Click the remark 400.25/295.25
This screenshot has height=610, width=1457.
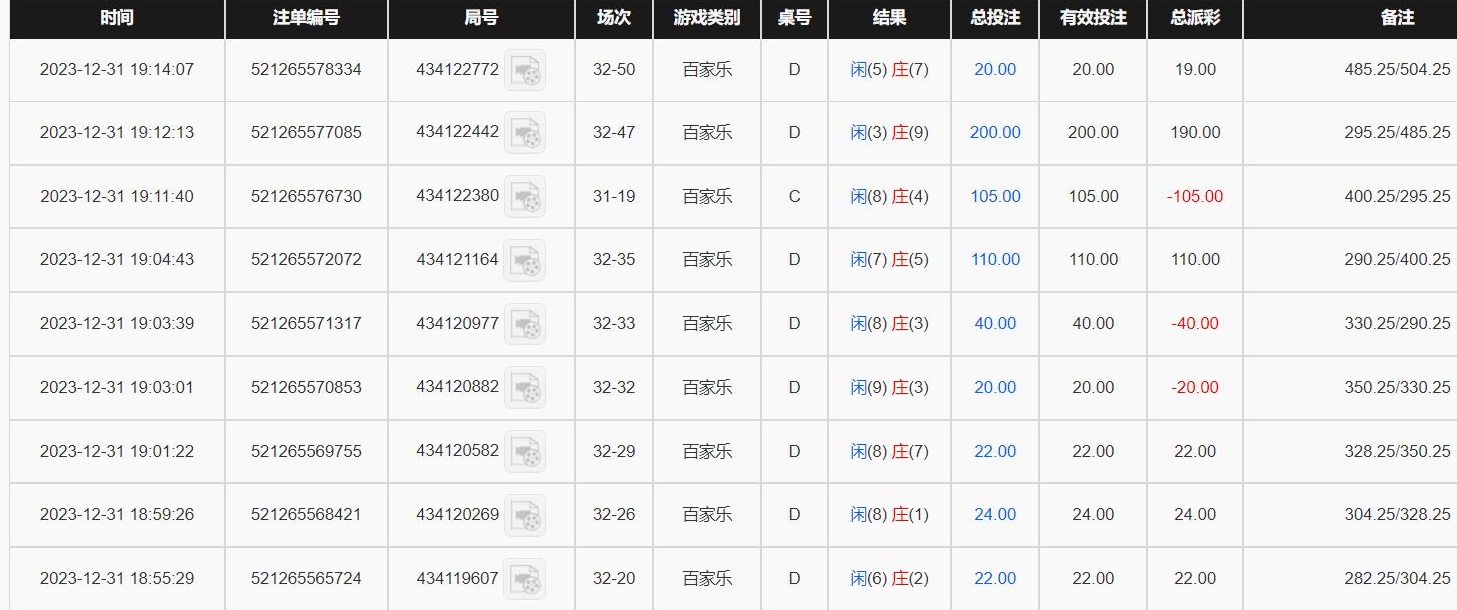click(1397, 196)
